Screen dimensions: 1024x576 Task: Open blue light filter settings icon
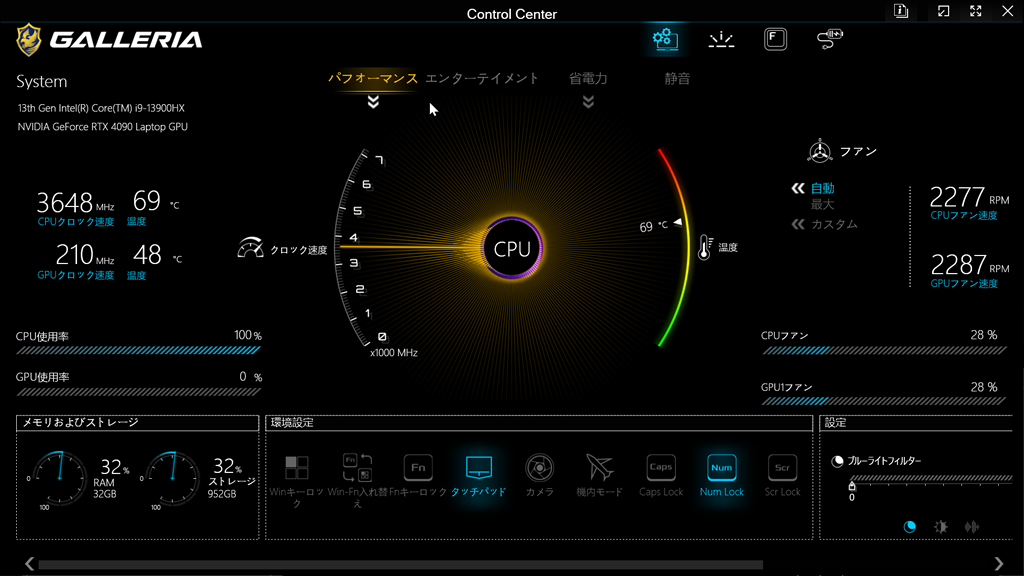tap(909, 526)
